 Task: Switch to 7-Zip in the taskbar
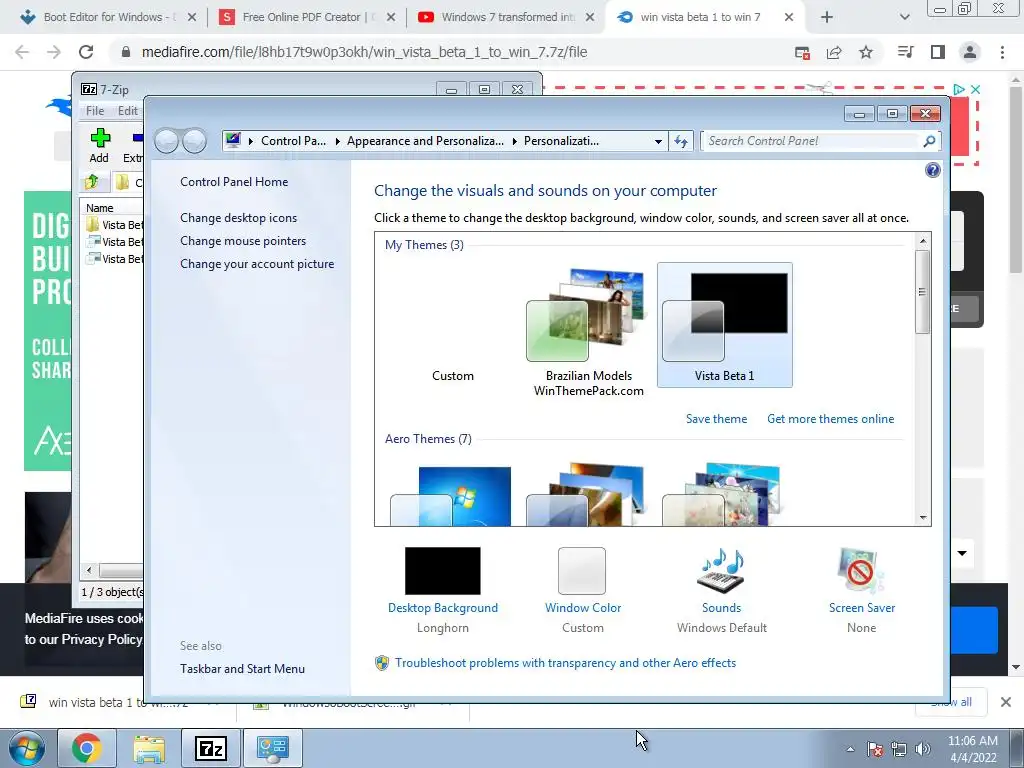coord(210,748)
